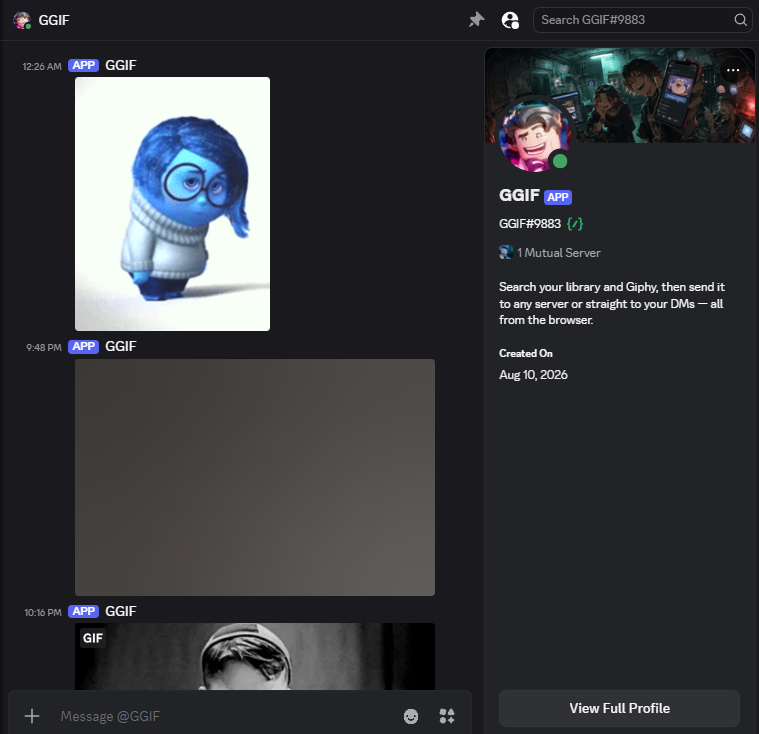
Task: Click the APP tag next to profile name
Action: click(558, 197)
